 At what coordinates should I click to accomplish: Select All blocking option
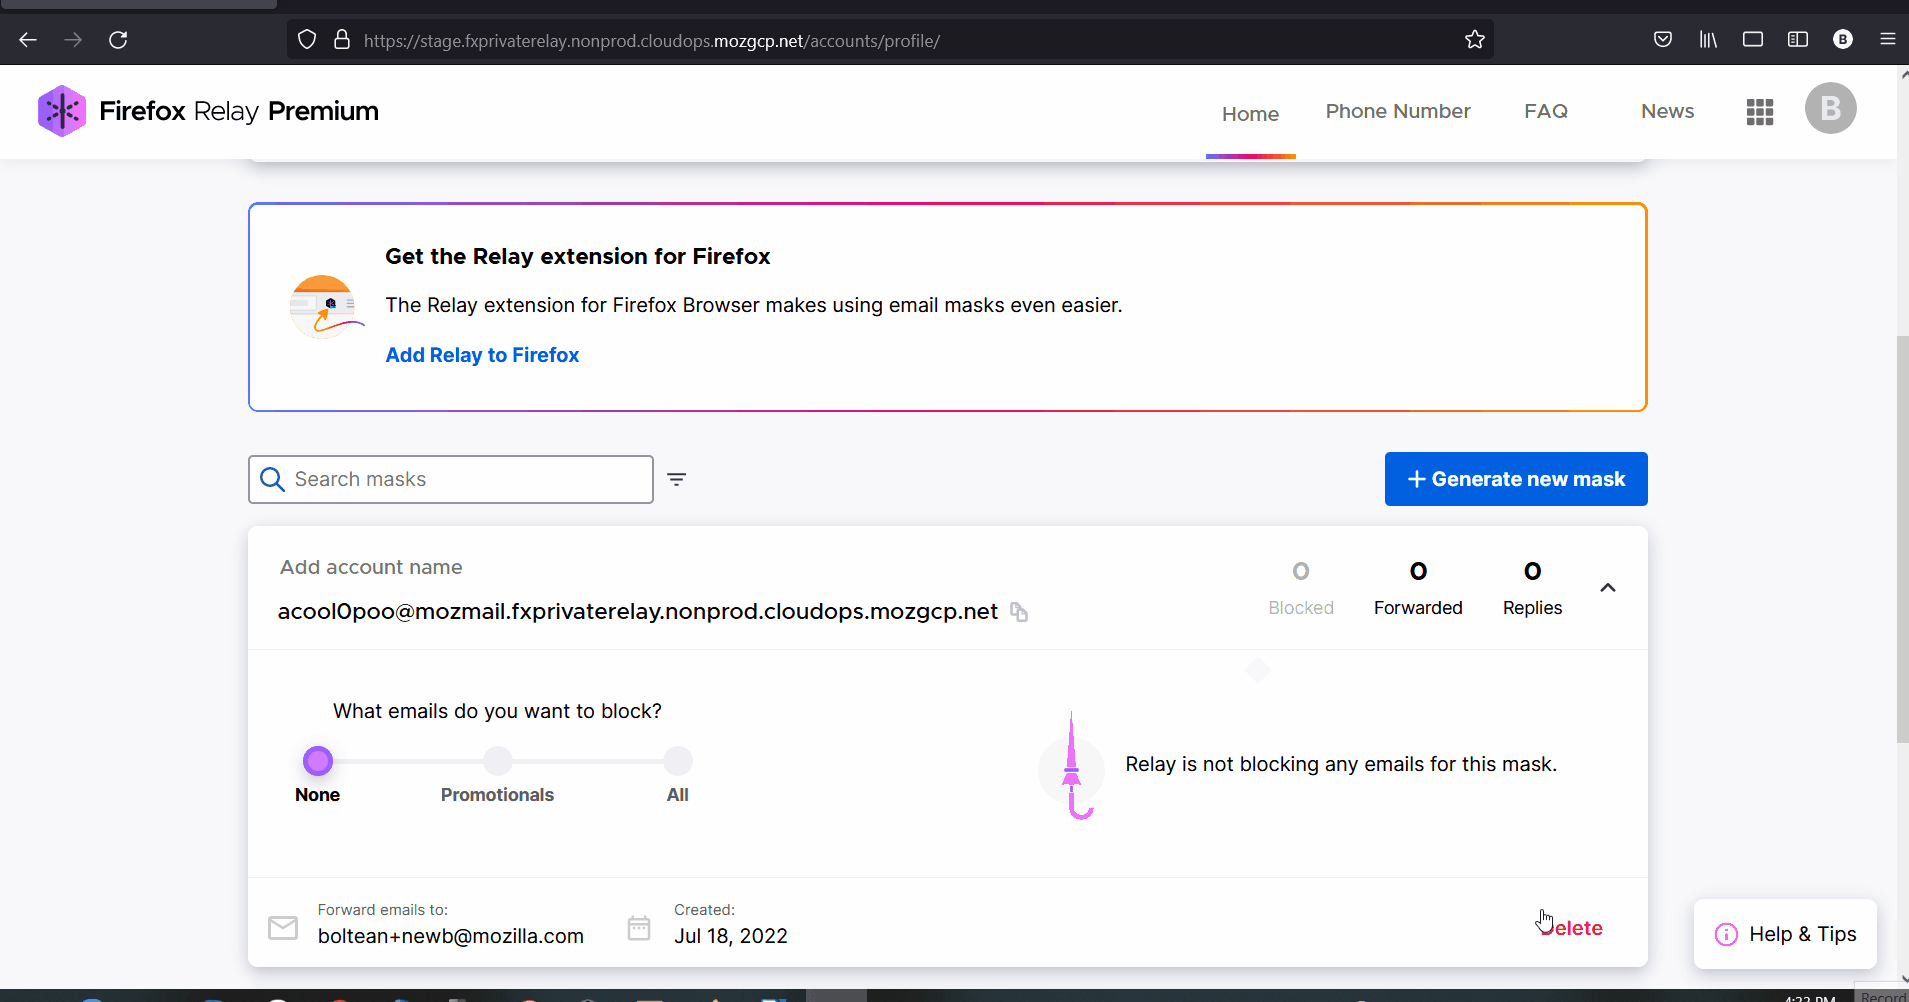(676, 760)
